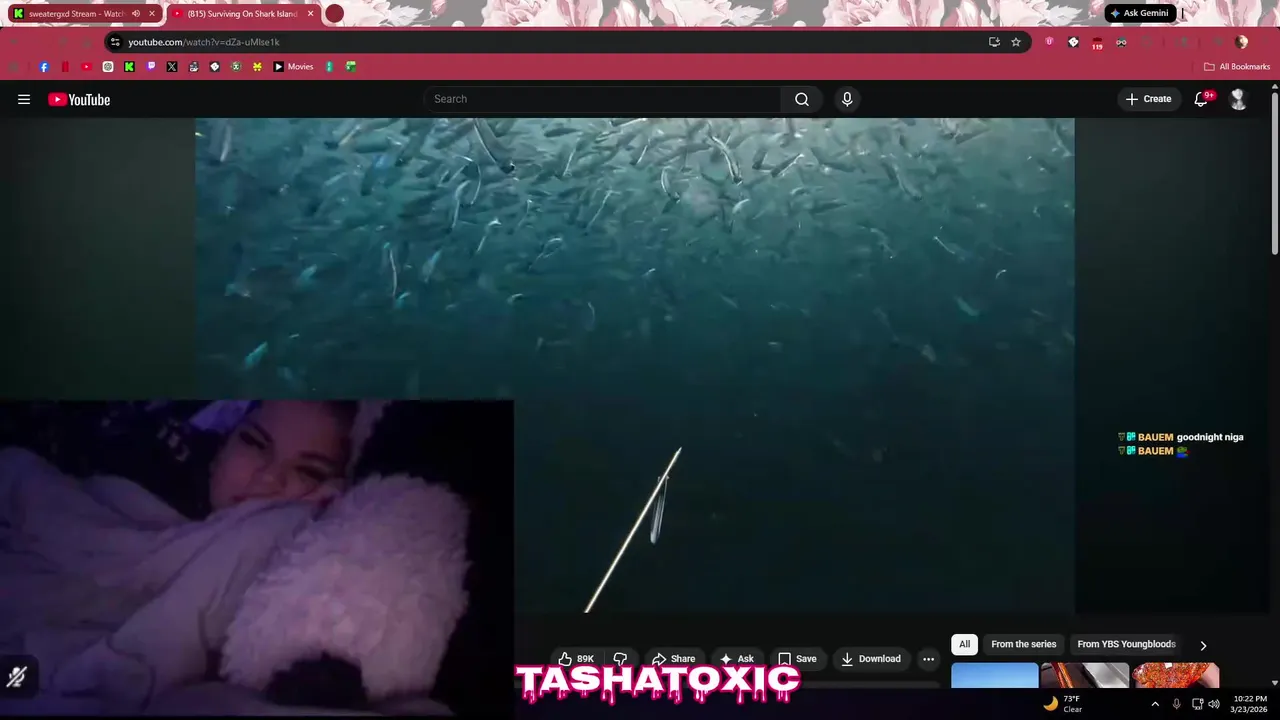The image size is (1280, 720).
Task: Open the YouTube guide hamburger menu
Action: [x=24, y=99]
